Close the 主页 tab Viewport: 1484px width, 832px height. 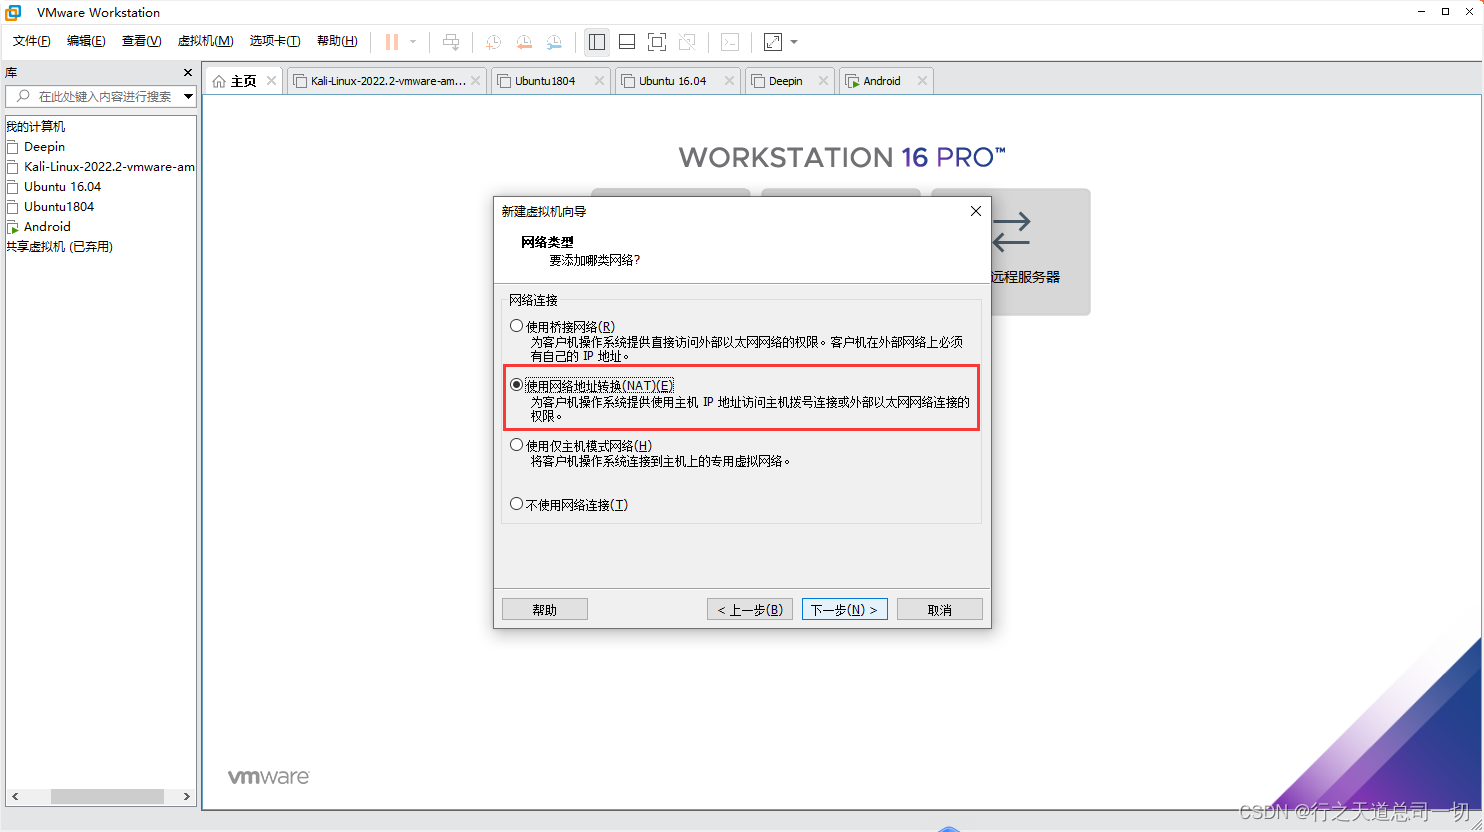(x=271, y=81)
